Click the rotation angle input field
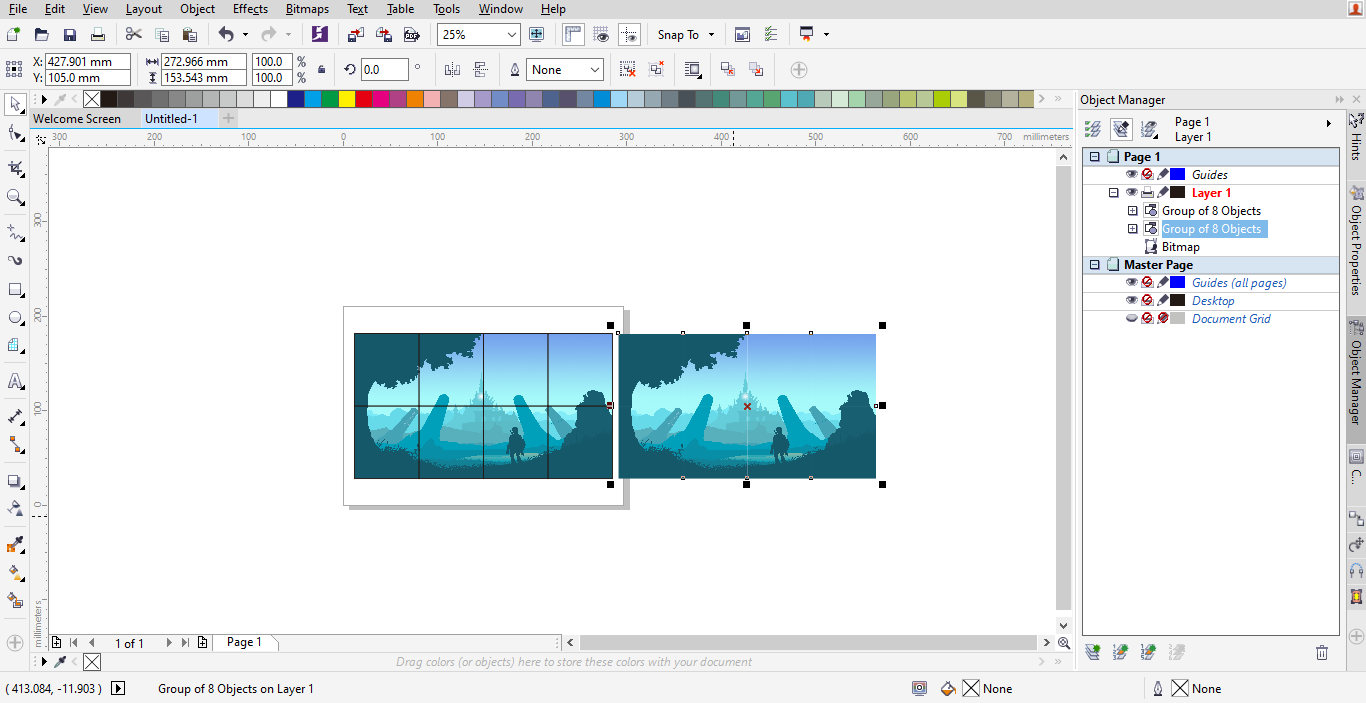Image resolution: width=1366 pixels, height=703 pixels. pyautogui.click(x=385, y=70)
